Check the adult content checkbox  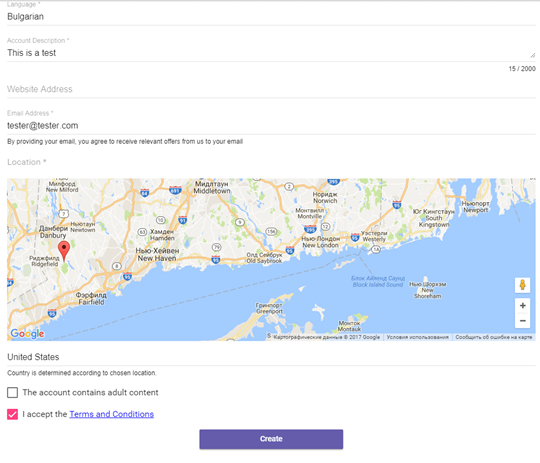pos(12,392)
